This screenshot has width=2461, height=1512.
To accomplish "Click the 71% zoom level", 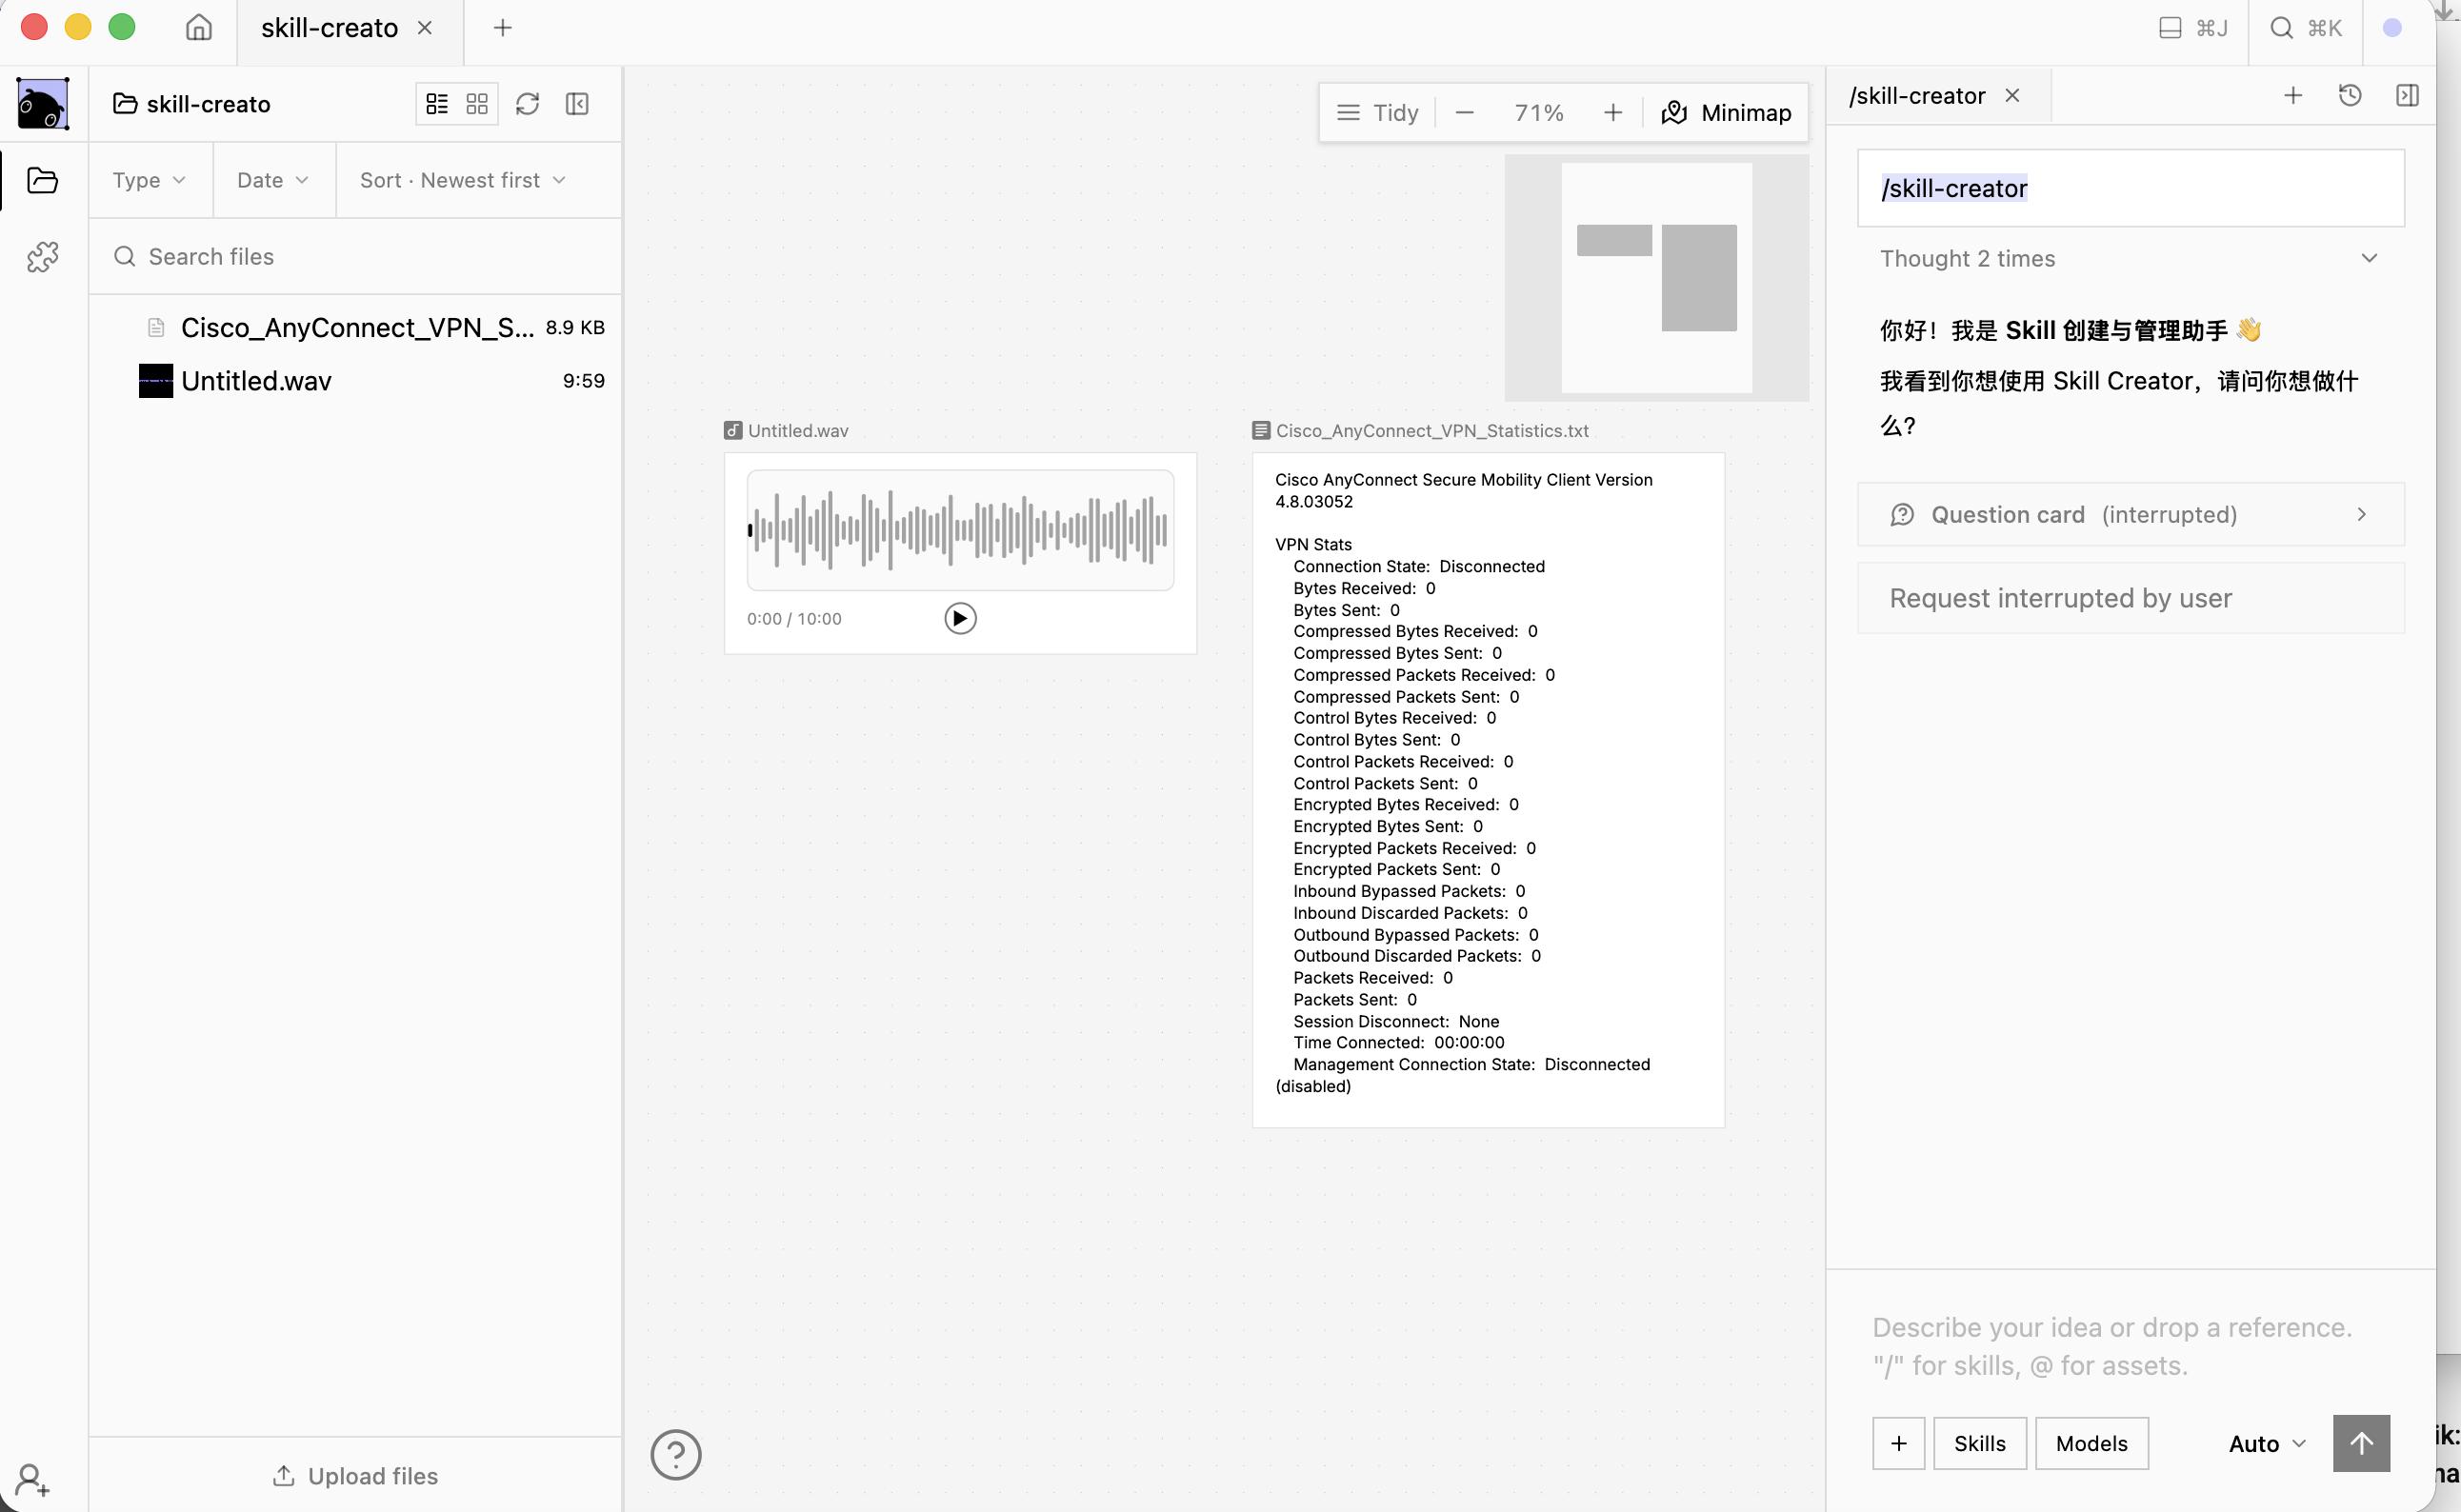I will point(1539,113).
